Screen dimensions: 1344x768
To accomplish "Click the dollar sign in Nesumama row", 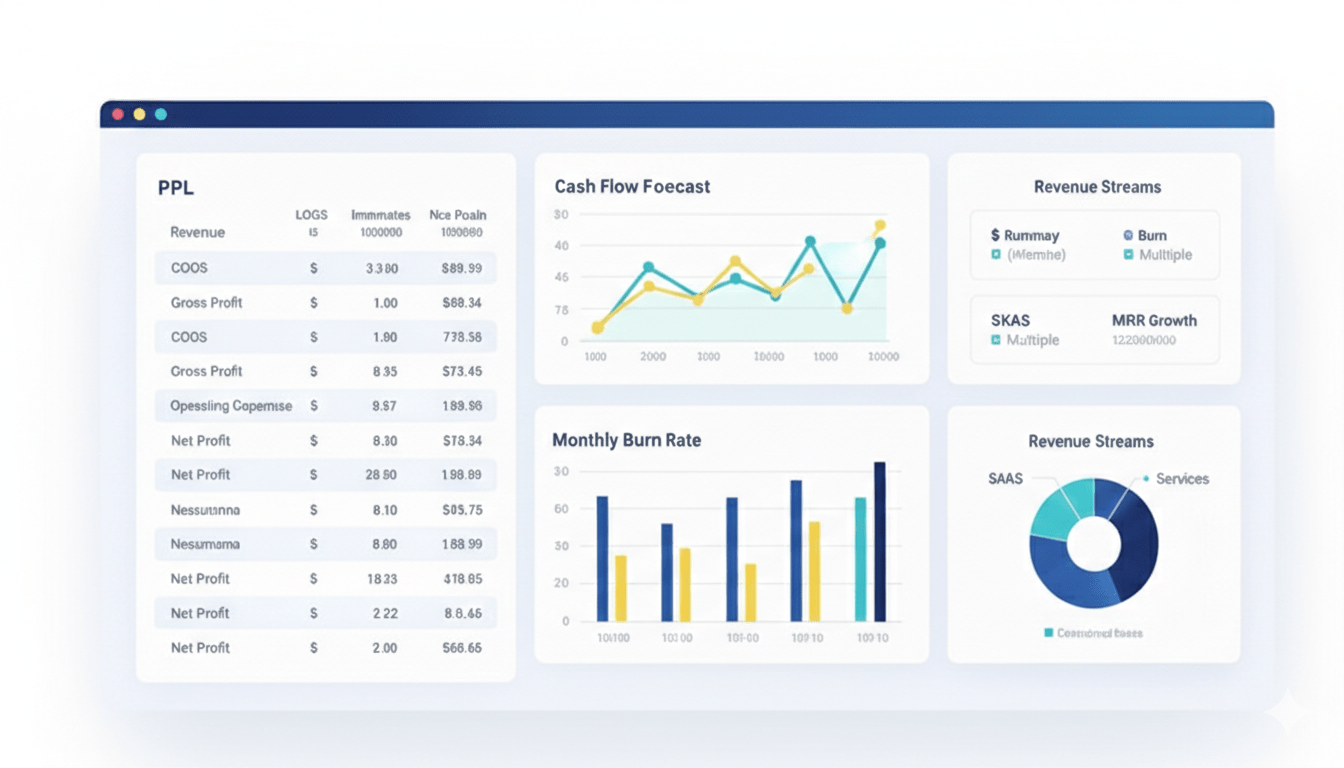I will tap(314, 544).
